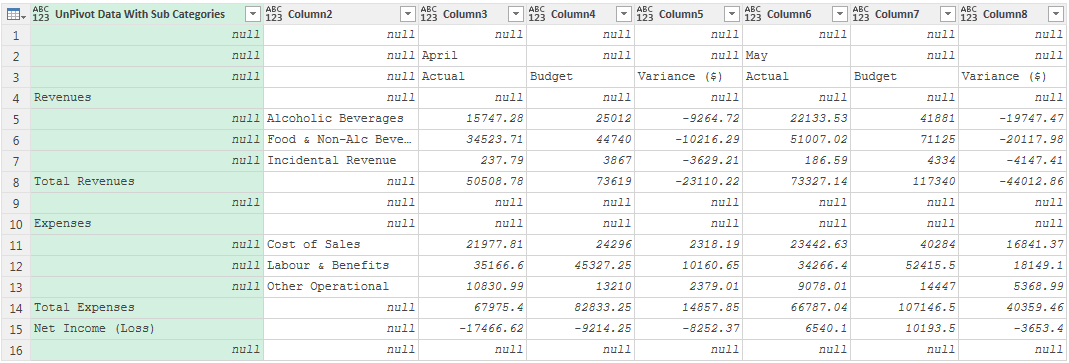Screen dimensions: 1069x363
Task: Click data type icon of first column header
Action: click(x=41, y=14)
